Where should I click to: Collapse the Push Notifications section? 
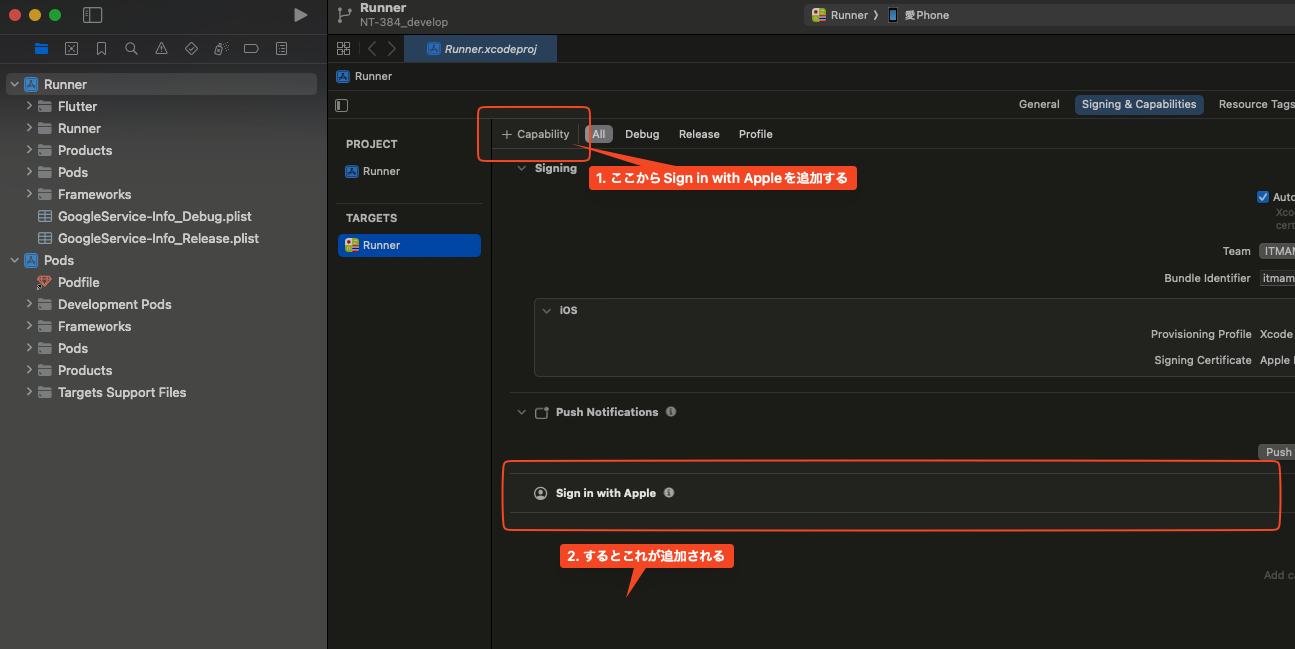click(x=521, y=412)
